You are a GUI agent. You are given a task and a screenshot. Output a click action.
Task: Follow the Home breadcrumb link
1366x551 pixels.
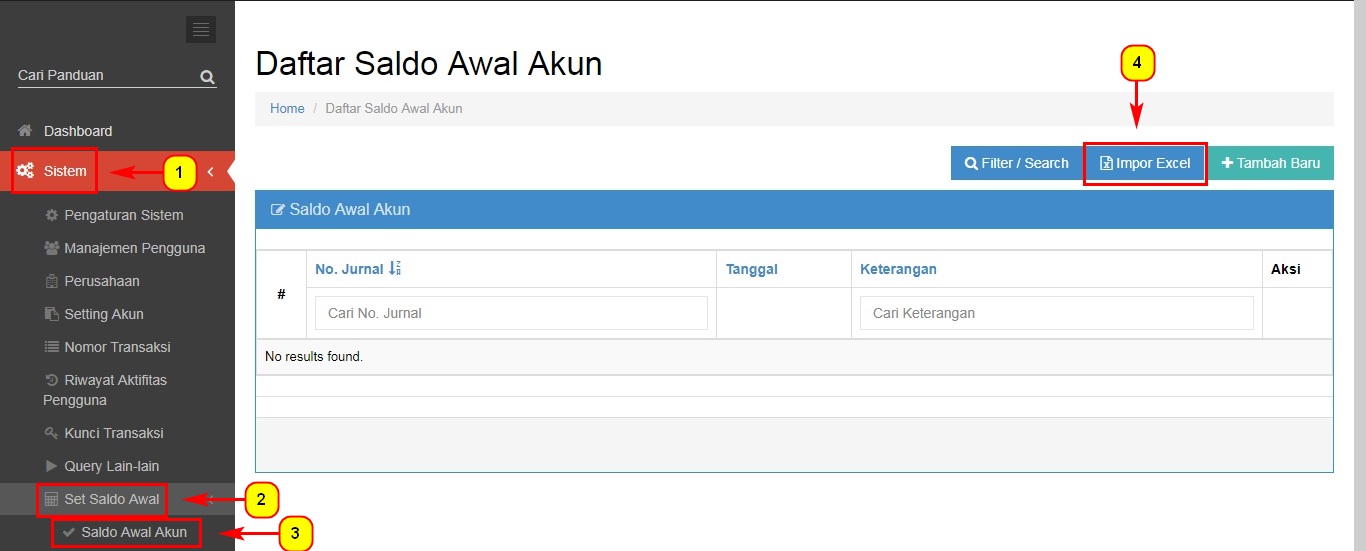pos(287,108)
